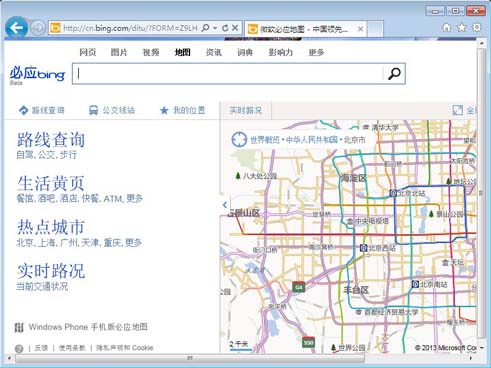Click the full screen map icon
Image resolution: width=491 pixels, height=368 pixels.
pyautogui.click(x=458, y=110)
